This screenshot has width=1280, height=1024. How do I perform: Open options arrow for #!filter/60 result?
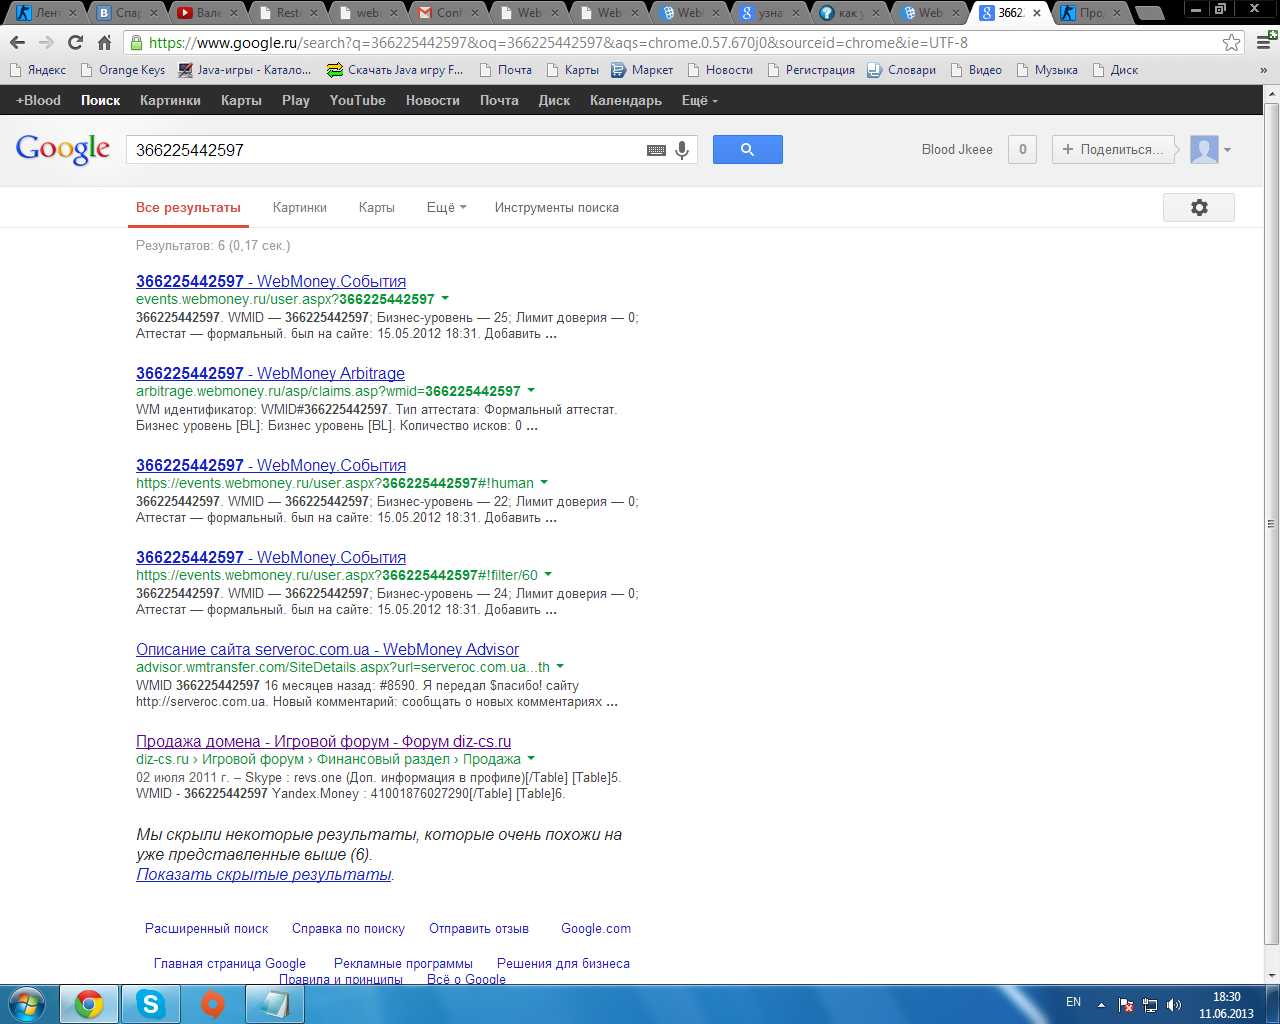[548, 574]
